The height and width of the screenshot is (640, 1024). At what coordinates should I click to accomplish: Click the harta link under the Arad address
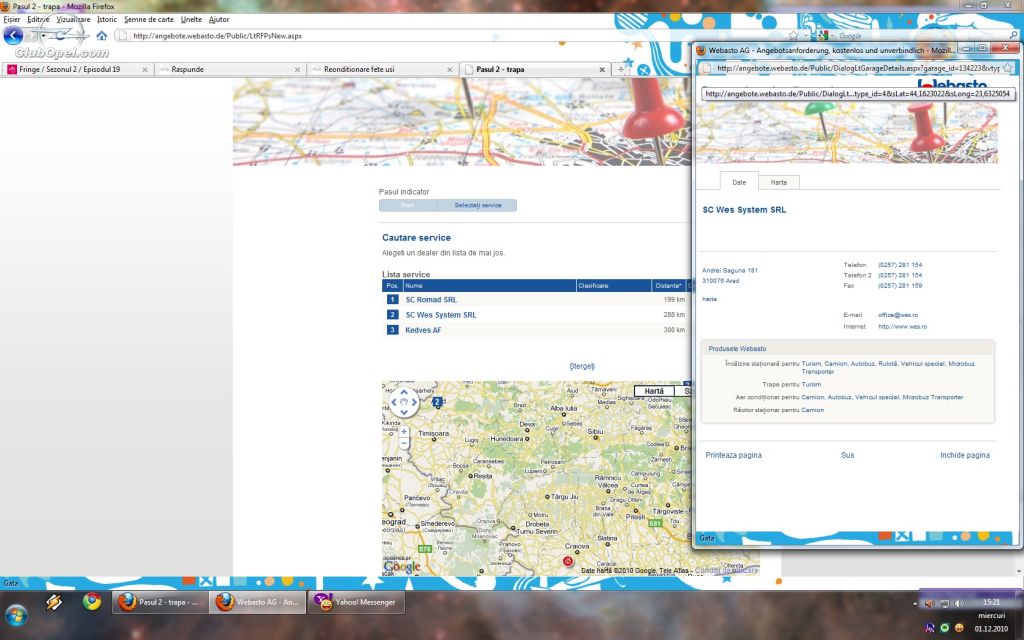709,299
